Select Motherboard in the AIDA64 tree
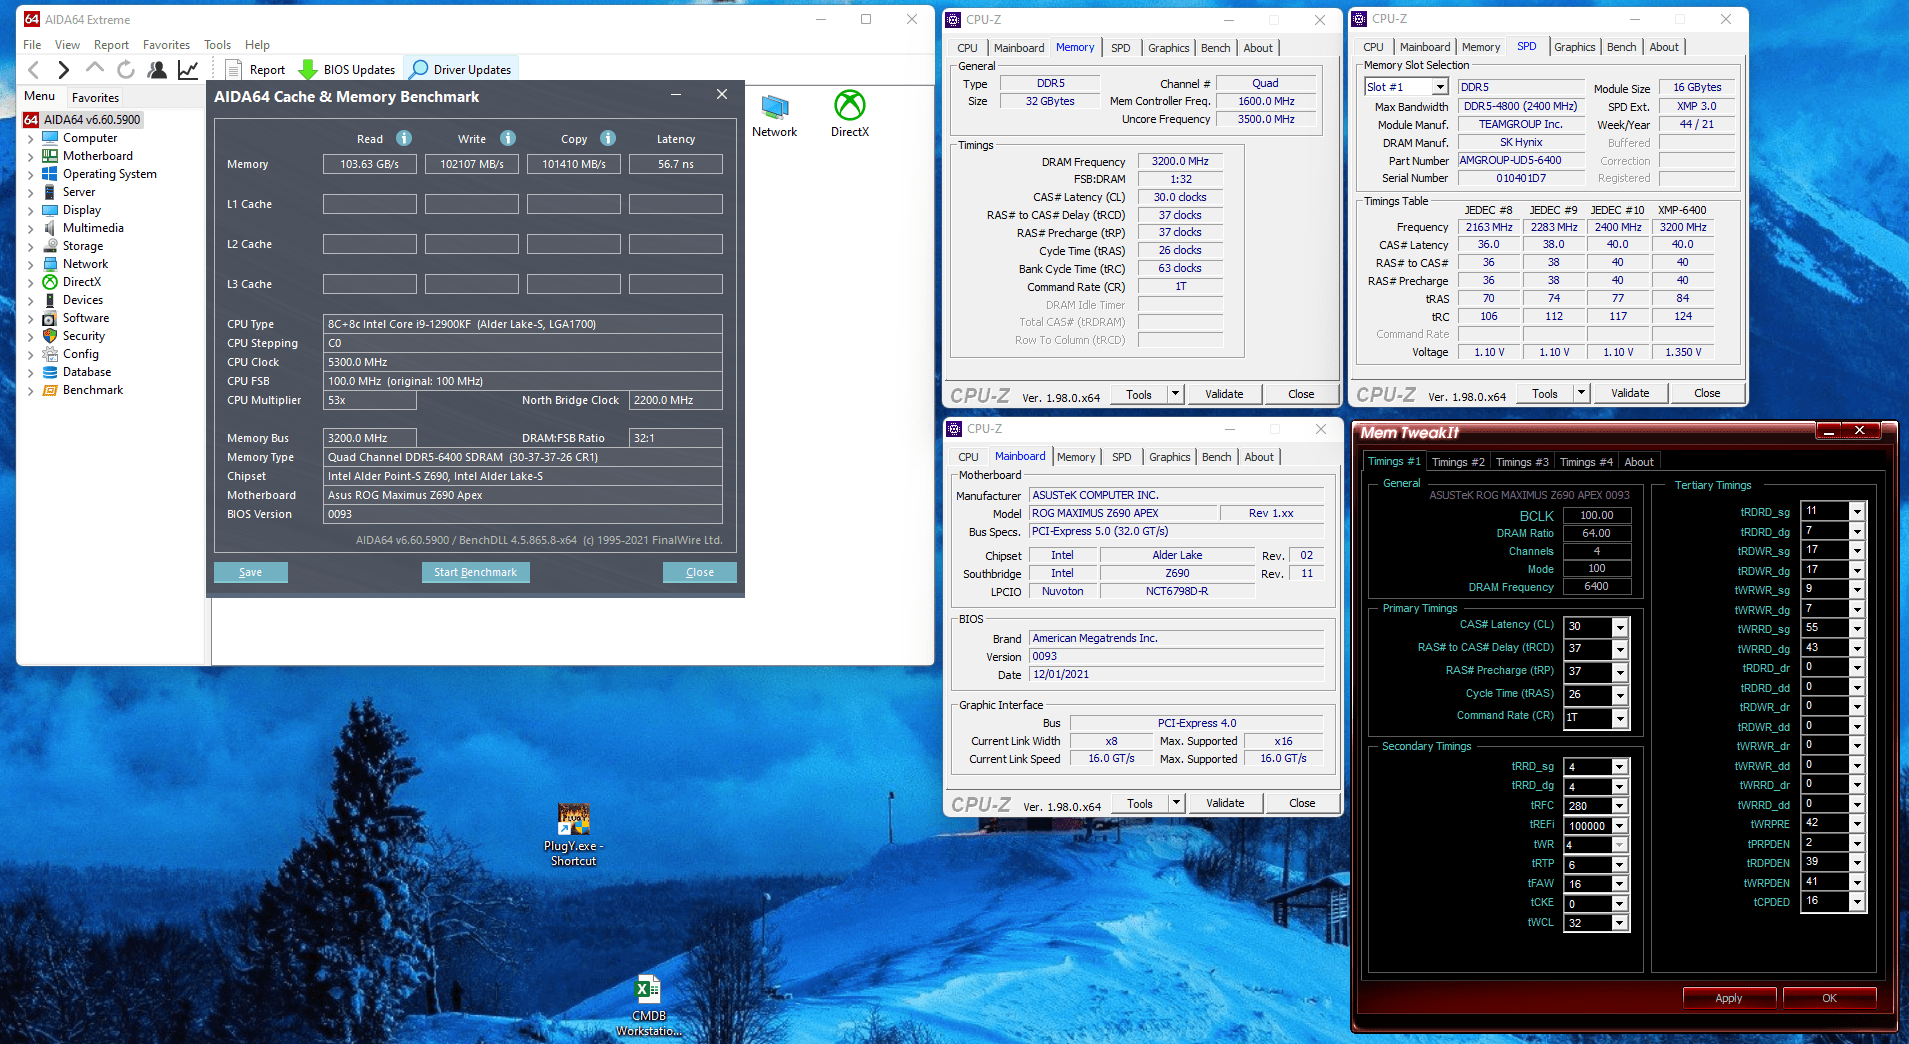The height and width of the screenshot is (1044, 1909). [97, 156]
